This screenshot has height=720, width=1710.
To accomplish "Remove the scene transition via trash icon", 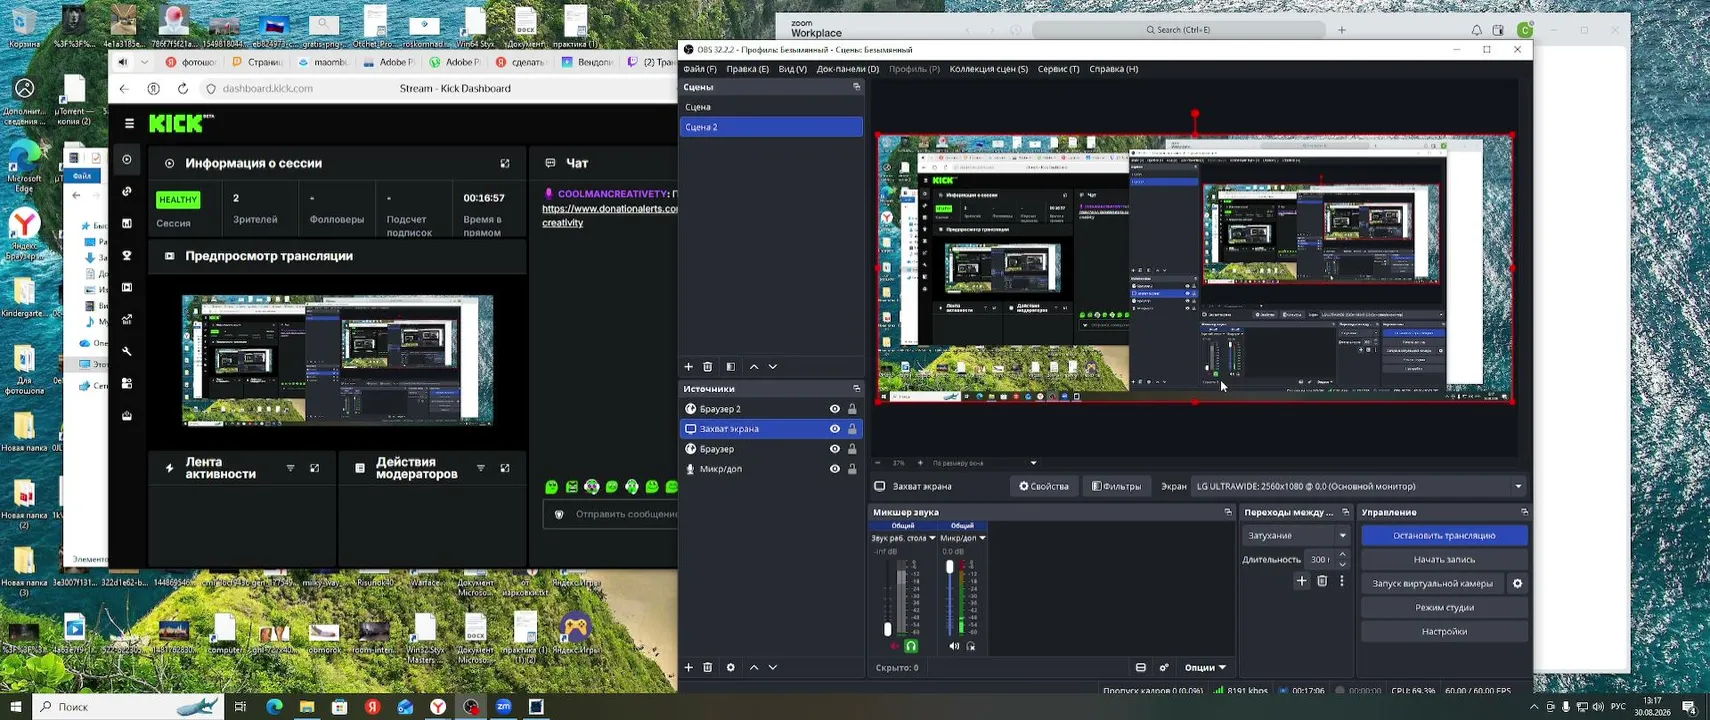I will click(1322, 581).
